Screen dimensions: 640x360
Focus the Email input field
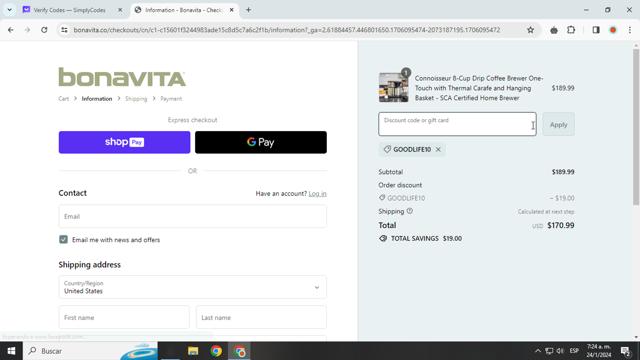click(x=193, y=216)
